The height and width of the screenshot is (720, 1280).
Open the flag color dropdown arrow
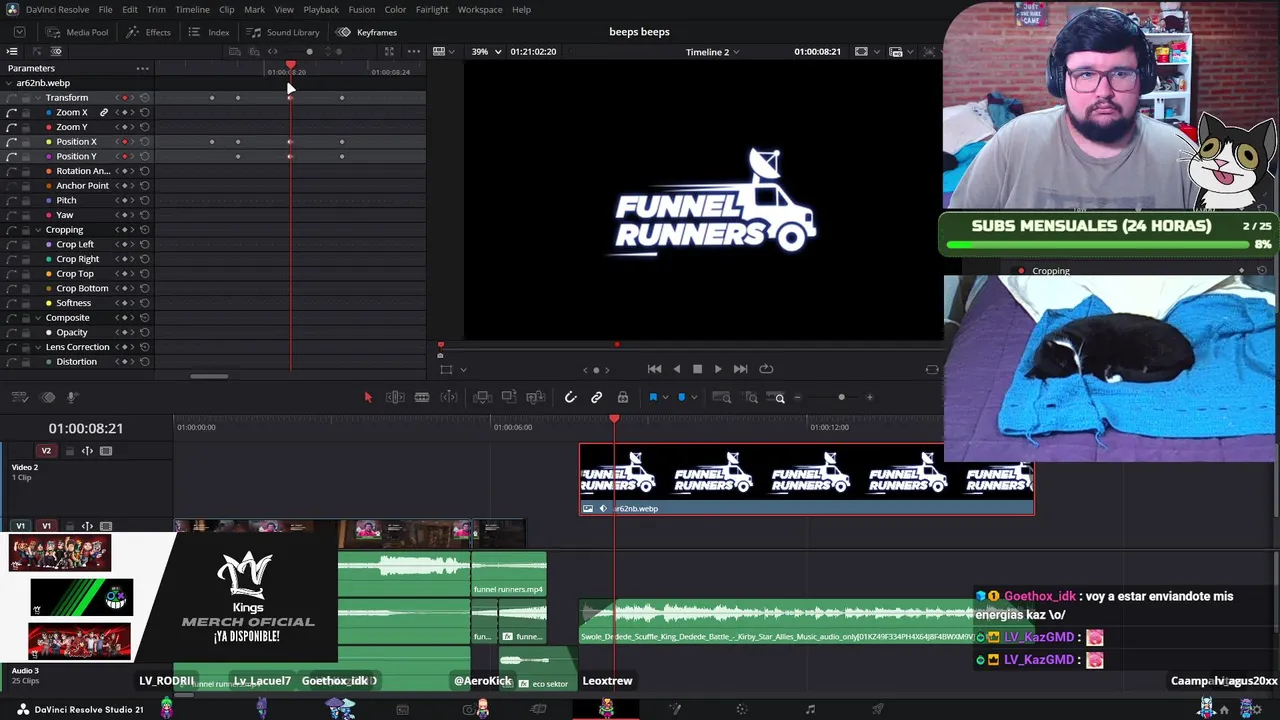click(665, 398)
